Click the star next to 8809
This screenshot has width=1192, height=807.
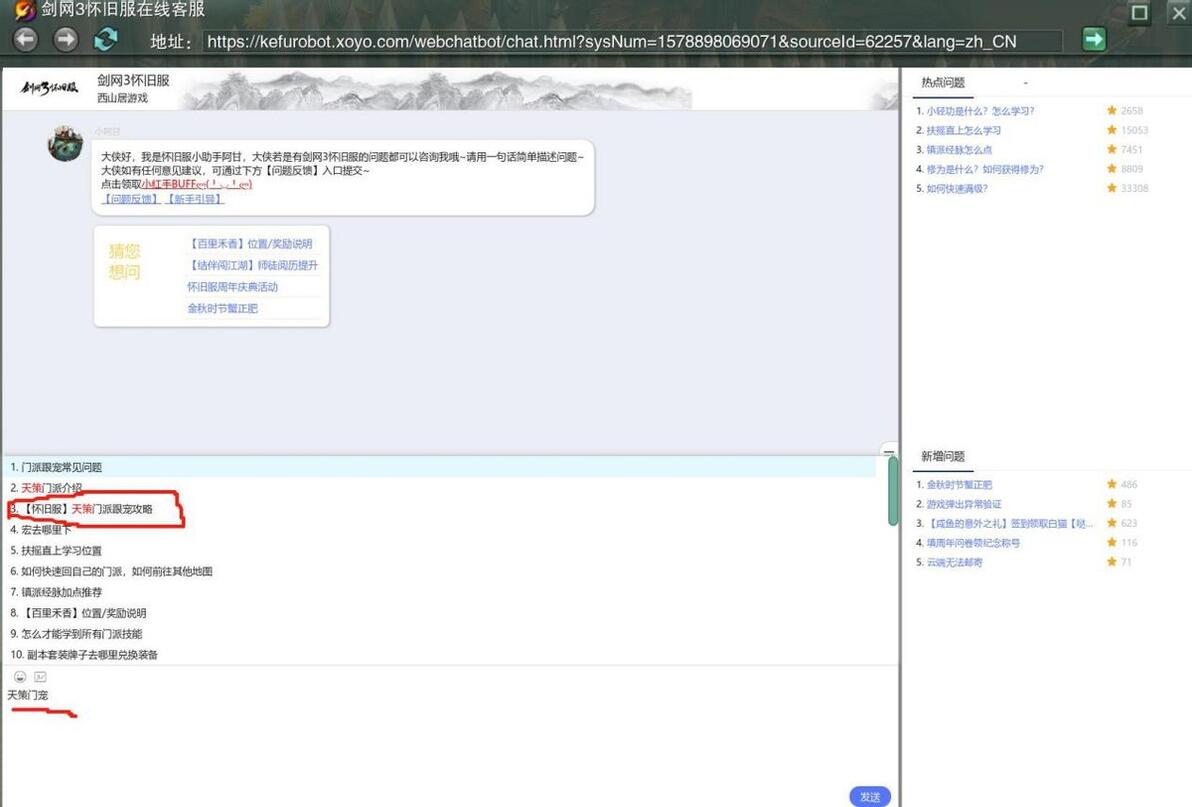(1111, 169)
